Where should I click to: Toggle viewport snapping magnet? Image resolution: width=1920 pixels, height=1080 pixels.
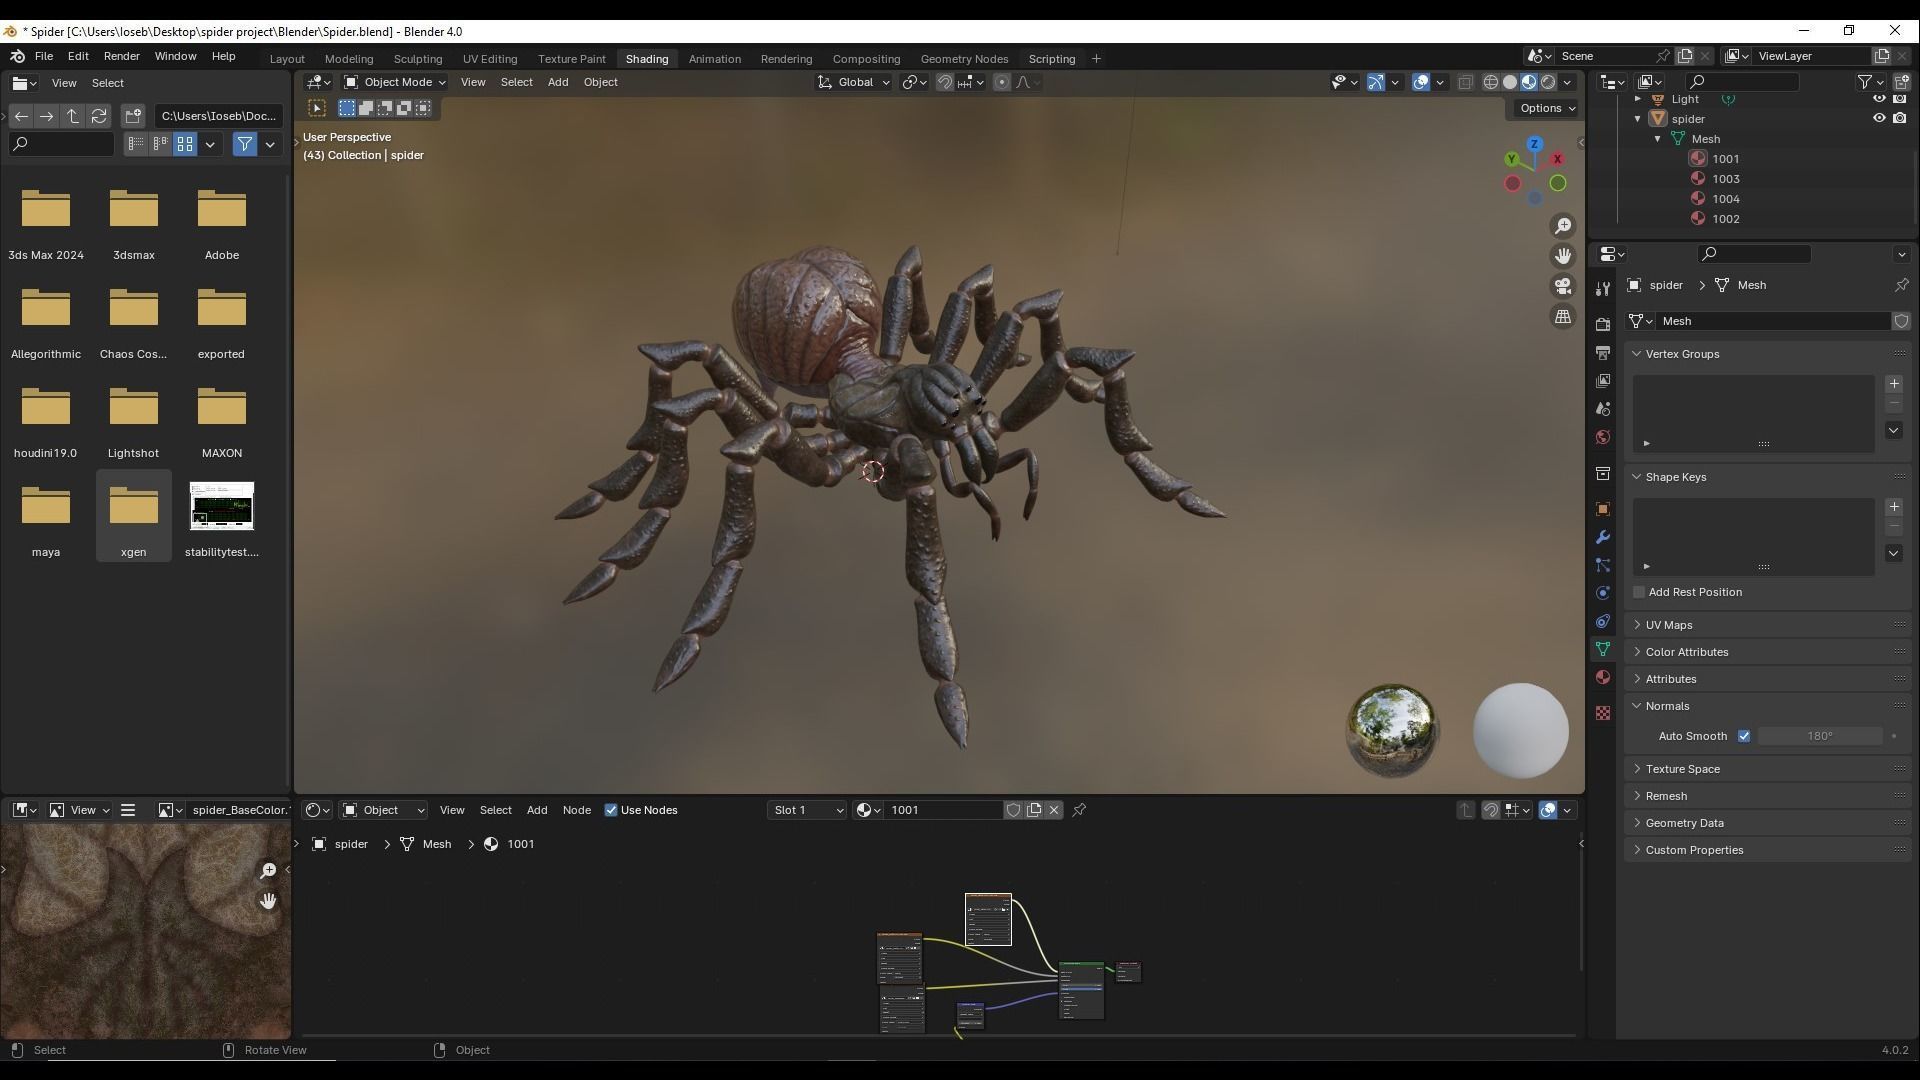coord(944,82)
